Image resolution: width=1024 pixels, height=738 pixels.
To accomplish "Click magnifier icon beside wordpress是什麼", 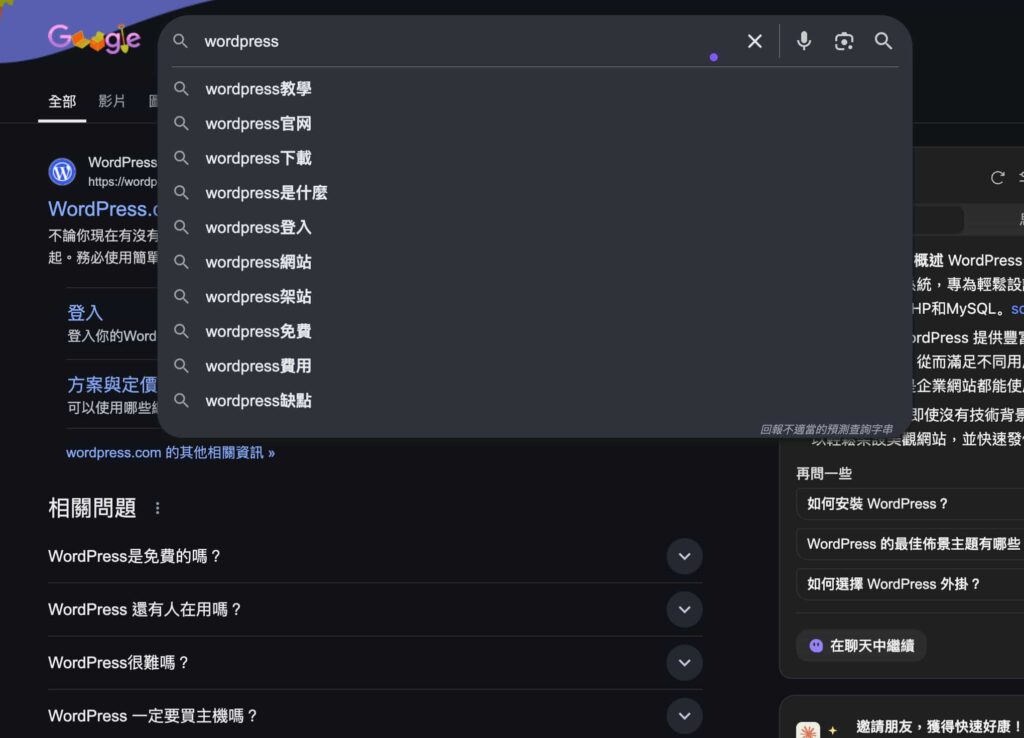I will tap(181, 192).
